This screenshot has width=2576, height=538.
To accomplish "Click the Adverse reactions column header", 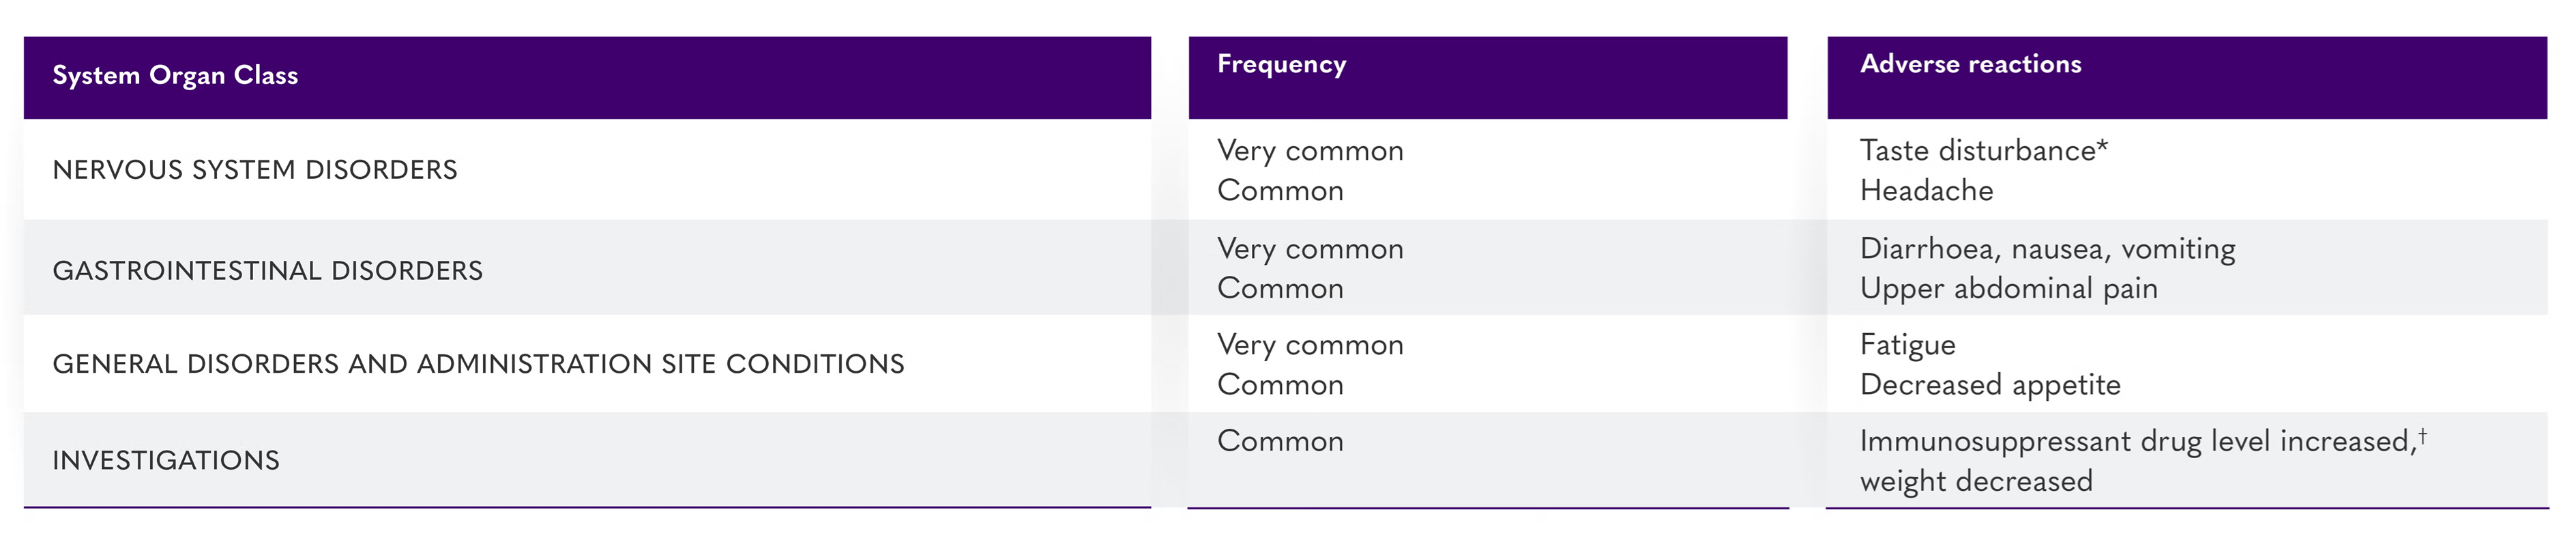I will (1970, 65).
